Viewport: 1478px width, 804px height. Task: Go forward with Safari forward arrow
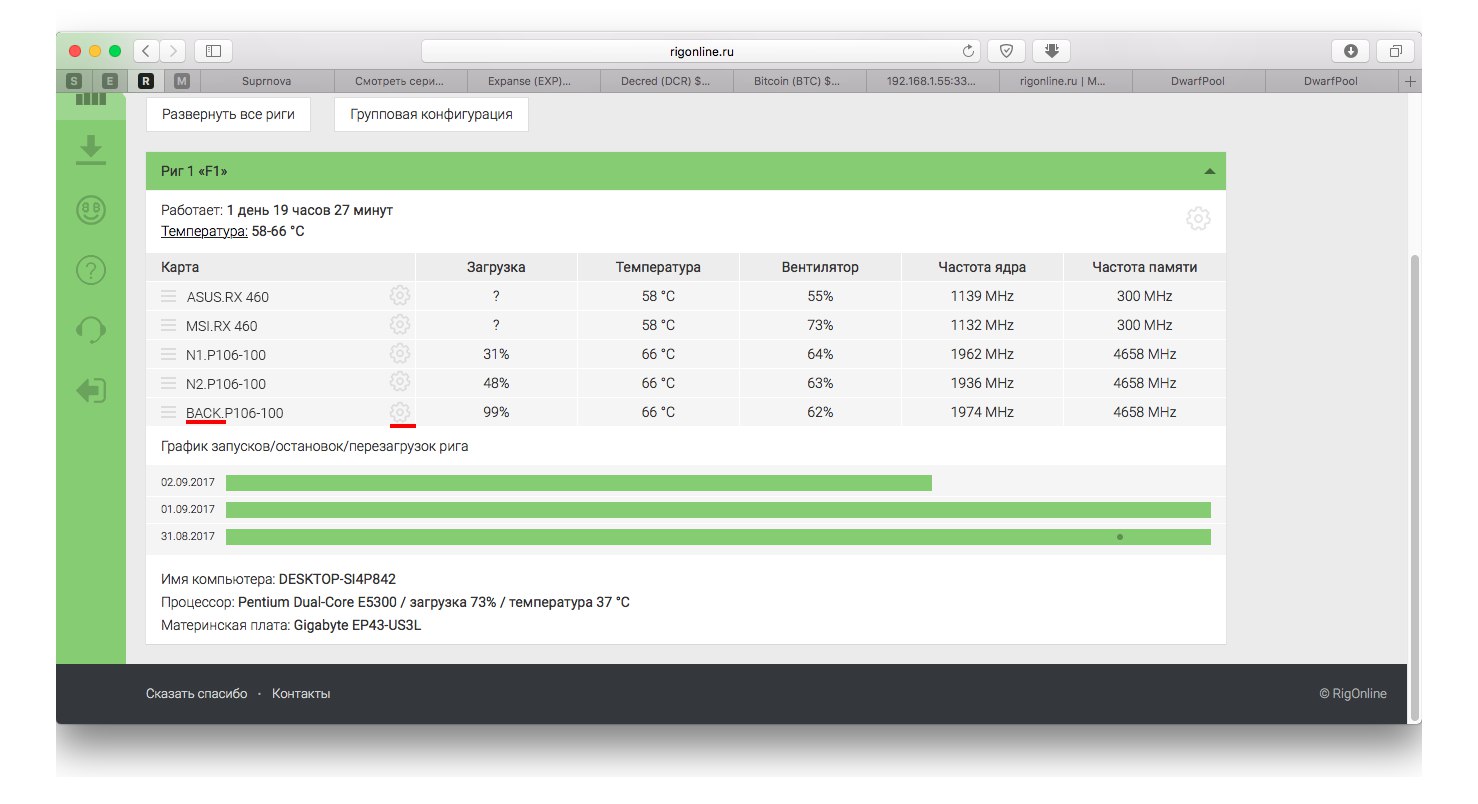172,51
